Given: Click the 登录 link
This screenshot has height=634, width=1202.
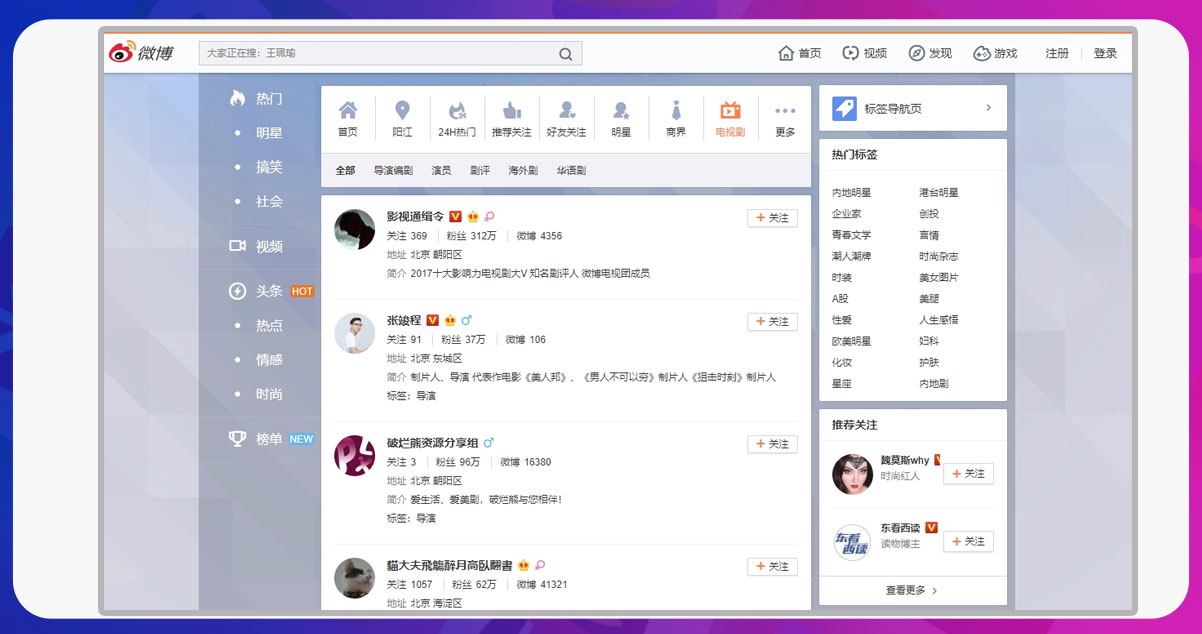Looking at the screenshot, I should click(x=1104, y=52).
